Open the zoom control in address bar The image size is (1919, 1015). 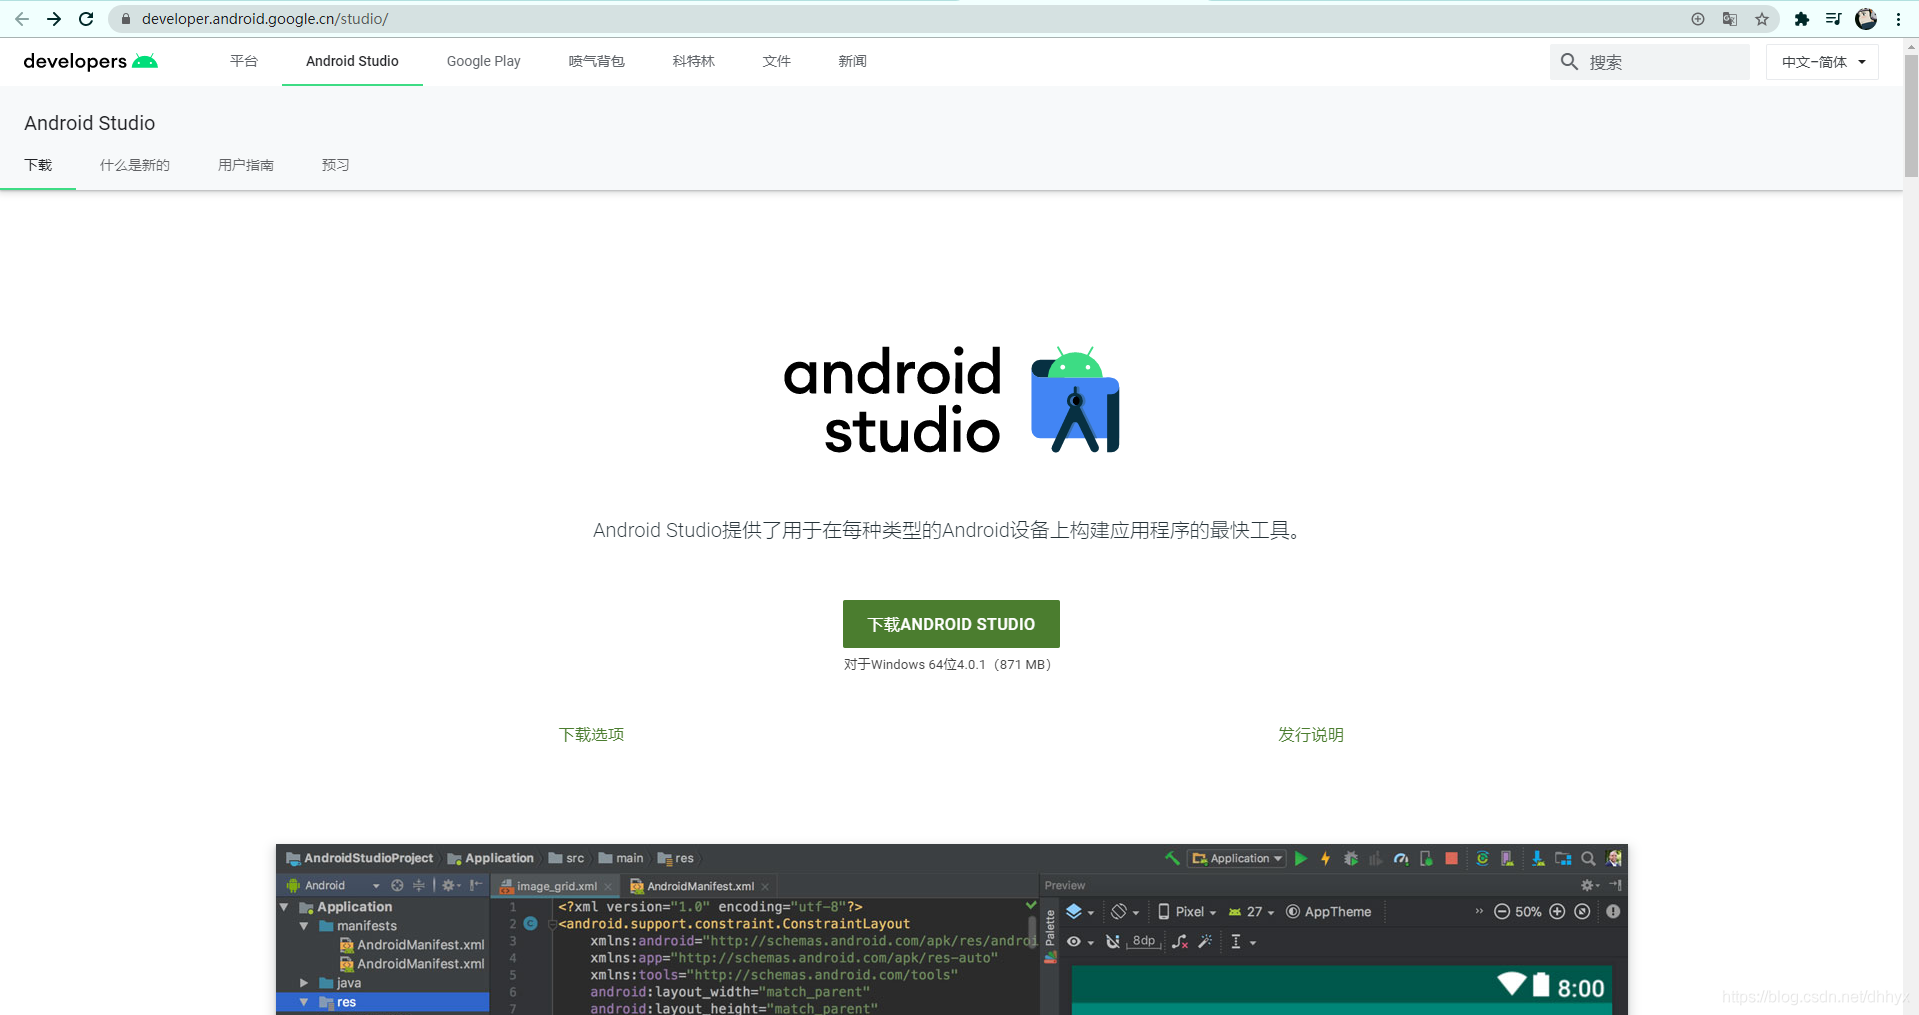pos(1698,19)
